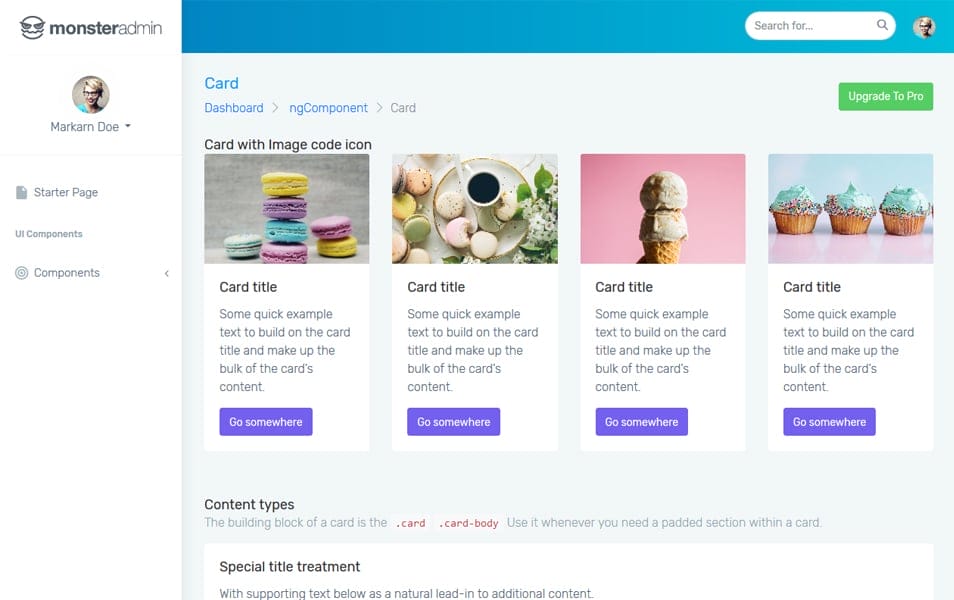Viewport: 954px width, 600px height.
Task: Open the top-right user avatar
Action: coord(924,27)
